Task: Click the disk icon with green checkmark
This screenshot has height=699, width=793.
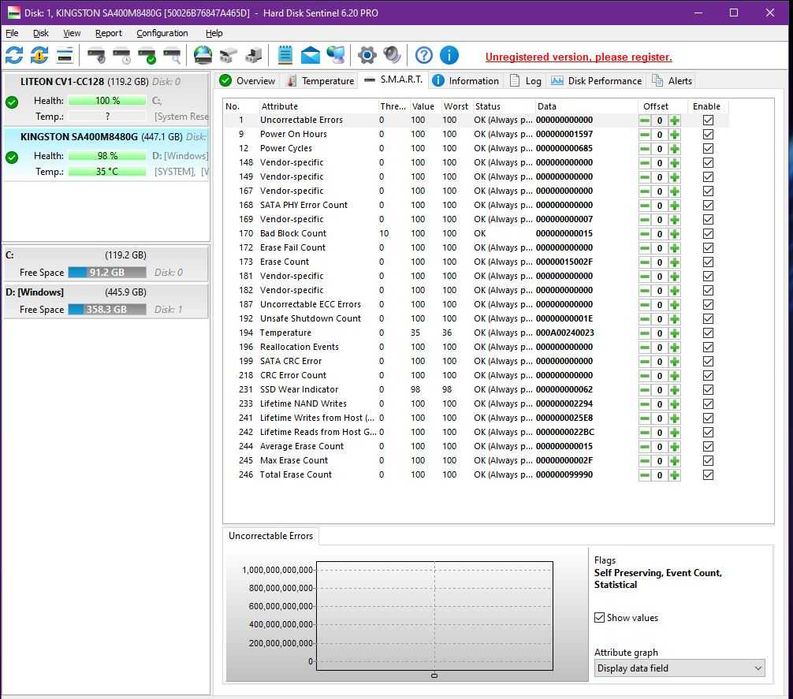Action: [147, 55]
